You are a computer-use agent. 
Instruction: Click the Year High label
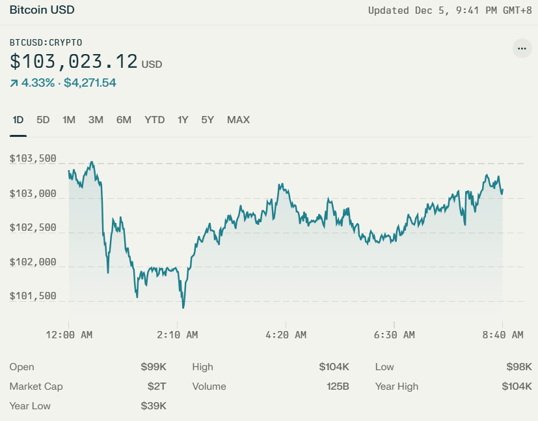coord(397,387)
